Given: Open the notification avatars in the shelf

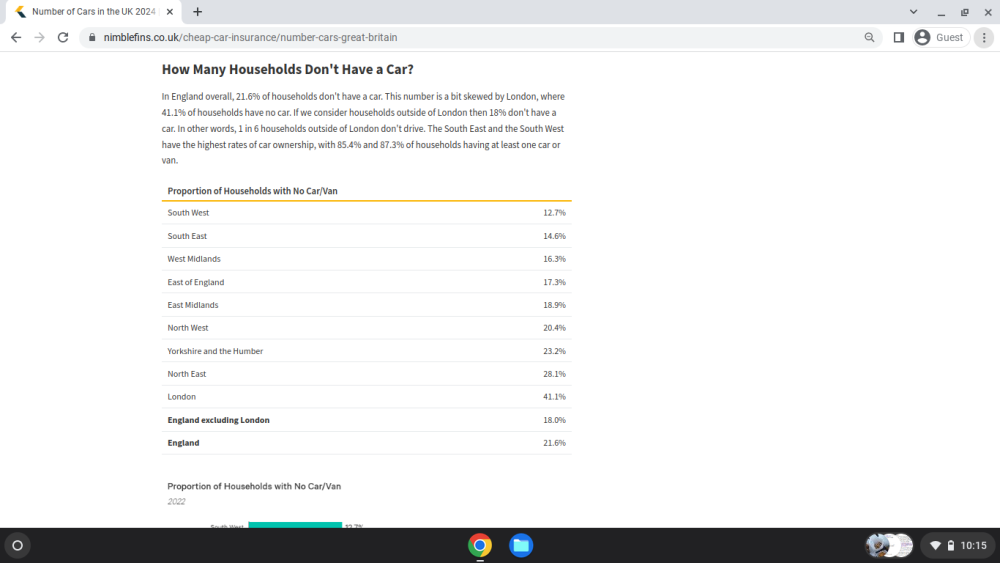Looking at the screenshot, I should 889,545.
